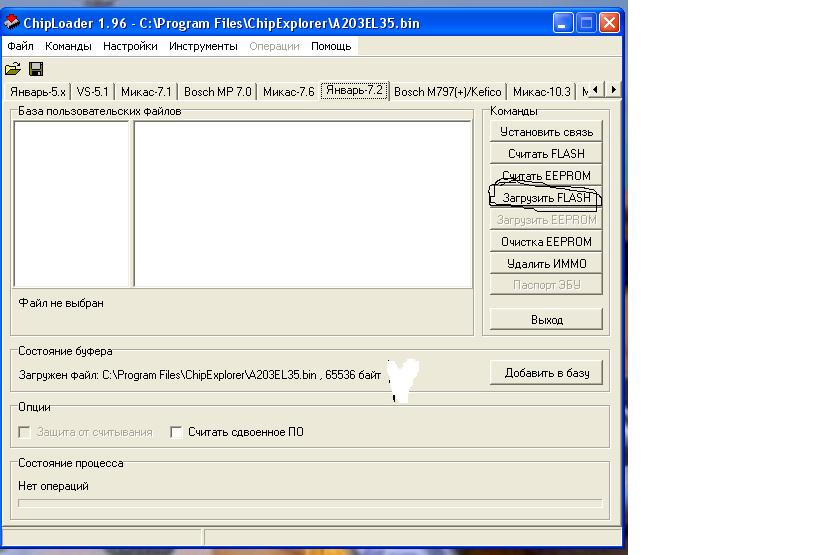
Task: Switch to the Микас-10.3 tab
Action: pyautogui.click(x=542, y=92)
